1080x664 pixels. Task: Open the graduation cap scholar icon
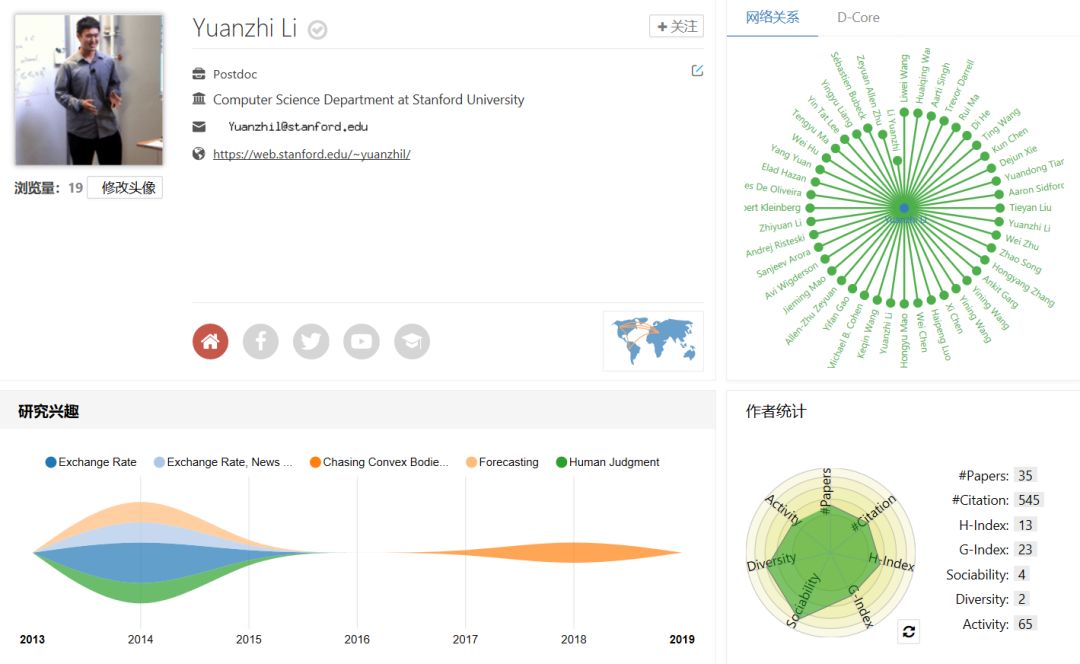tap(412, 341)
